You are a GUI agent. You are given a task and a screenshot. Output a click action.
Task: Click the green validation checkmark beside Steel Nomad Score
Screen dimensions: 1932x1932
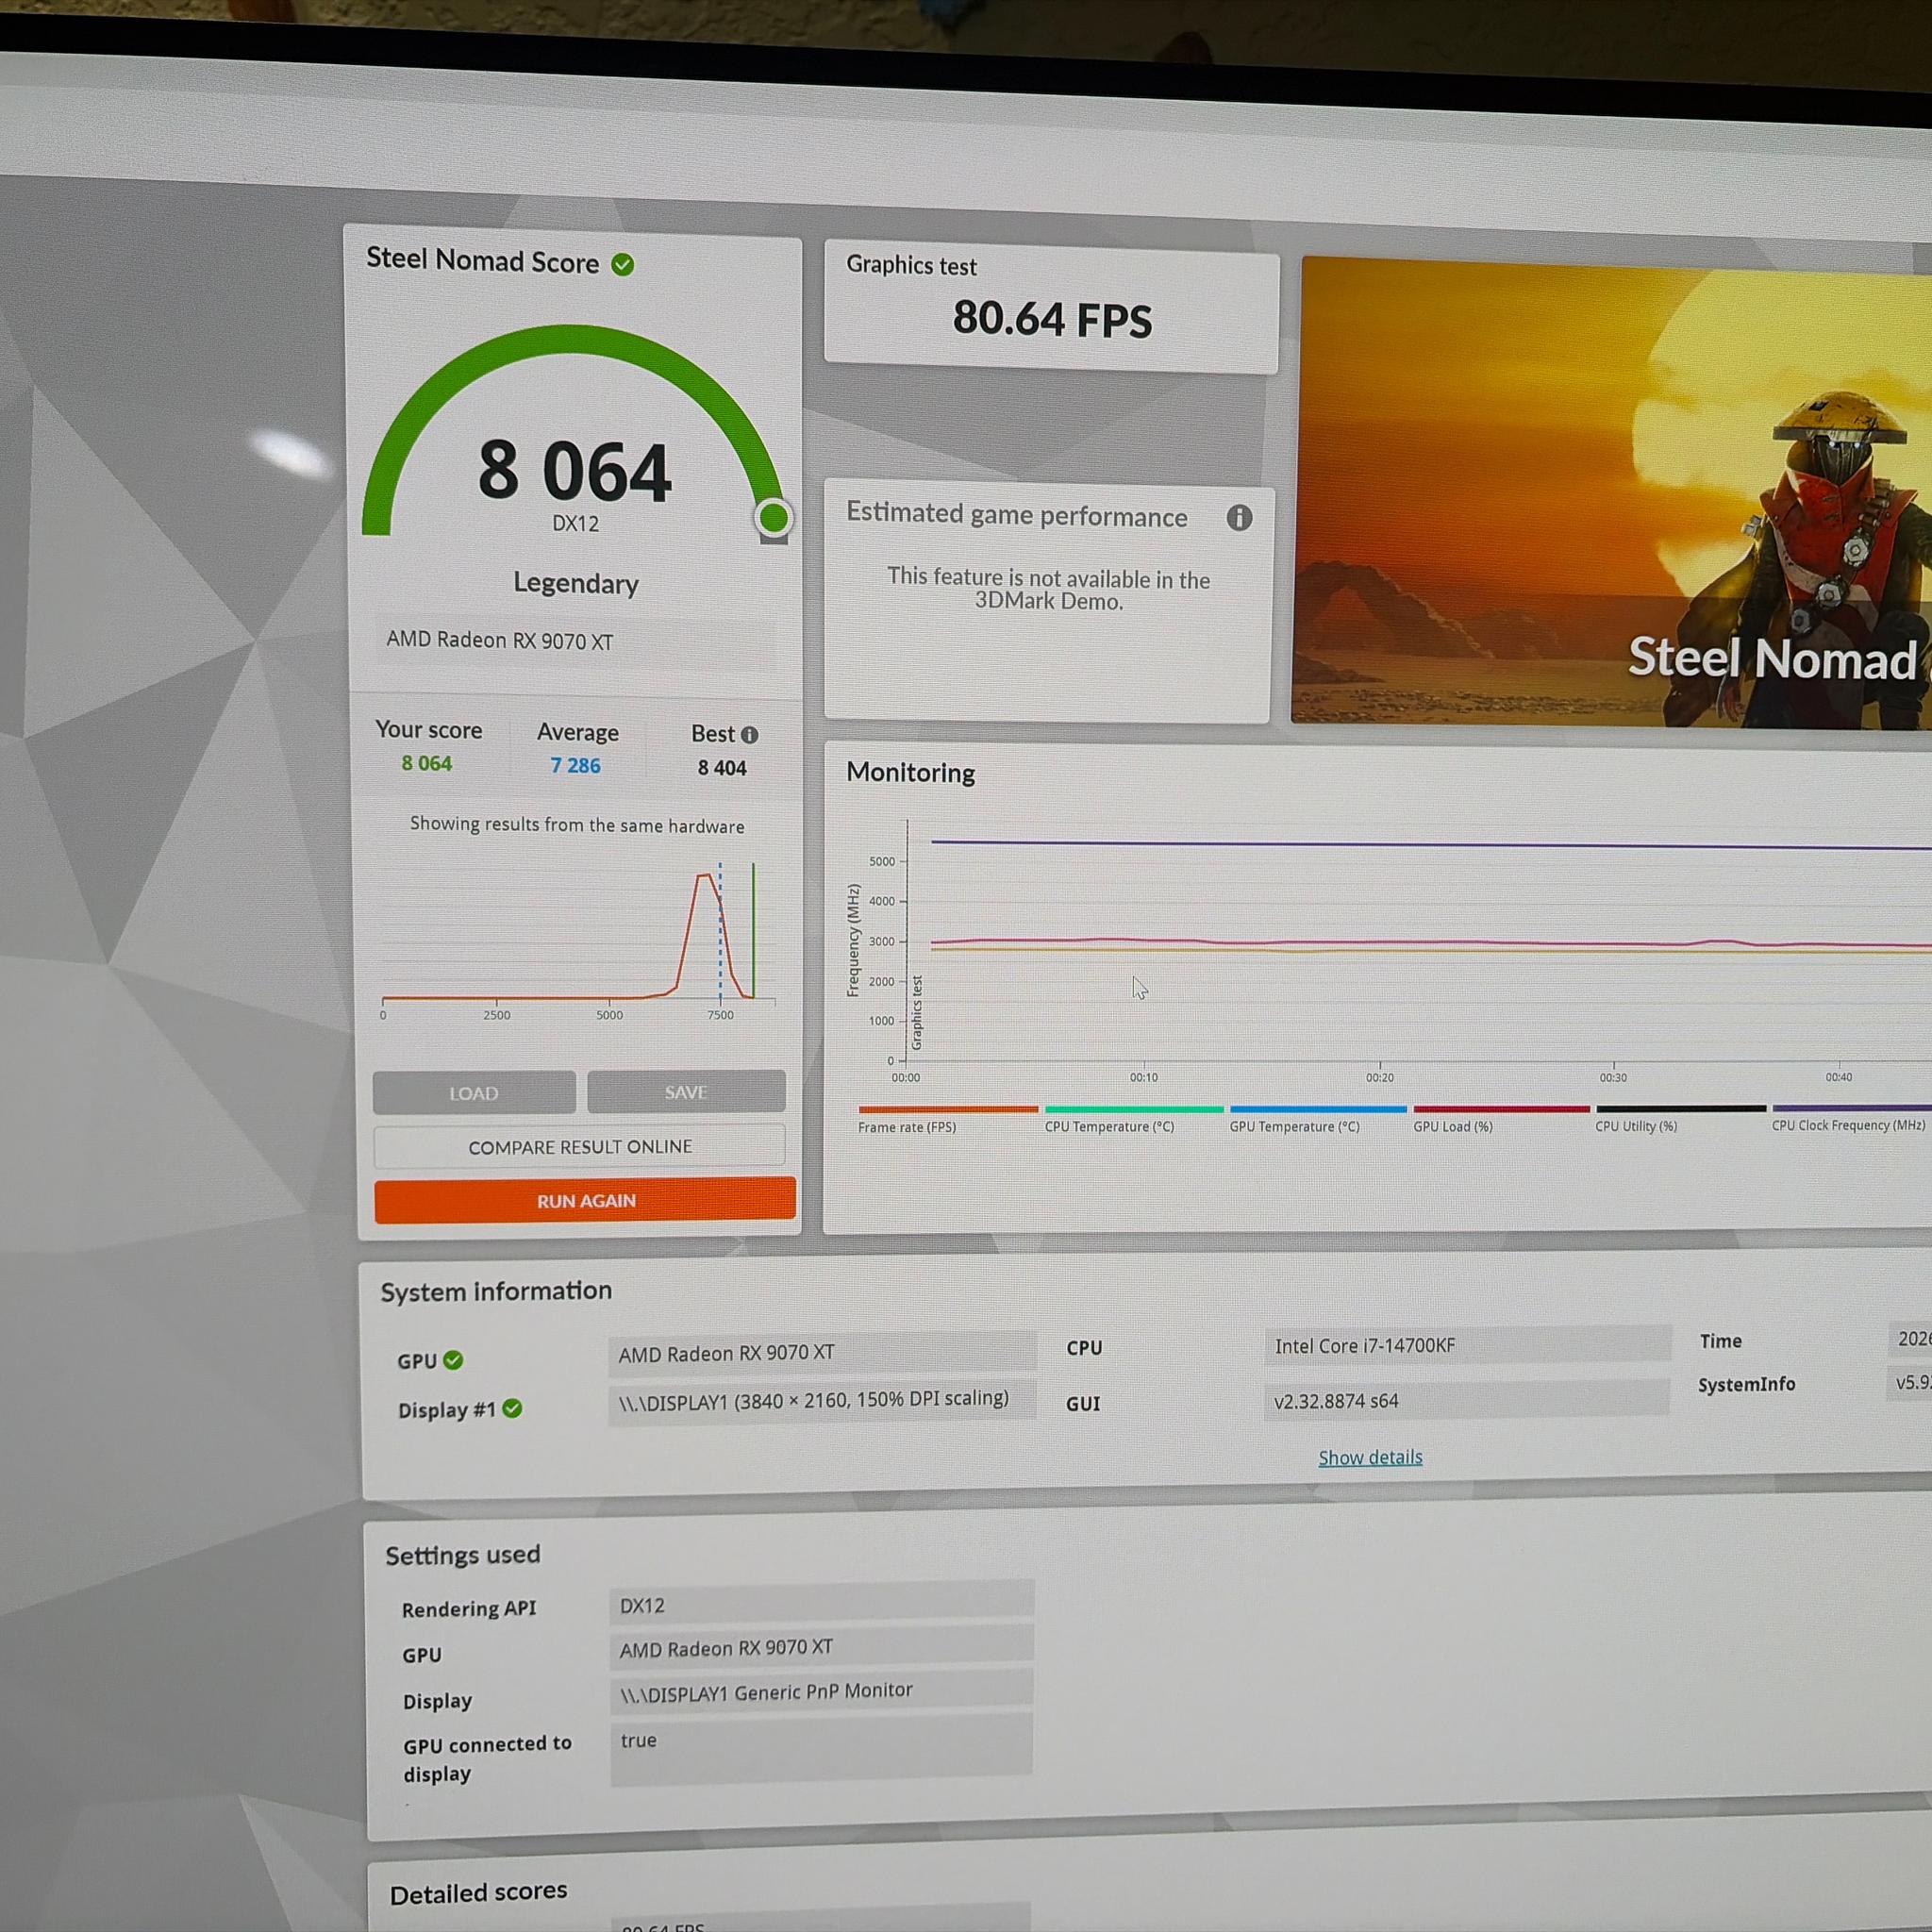(x=623, y=265)
